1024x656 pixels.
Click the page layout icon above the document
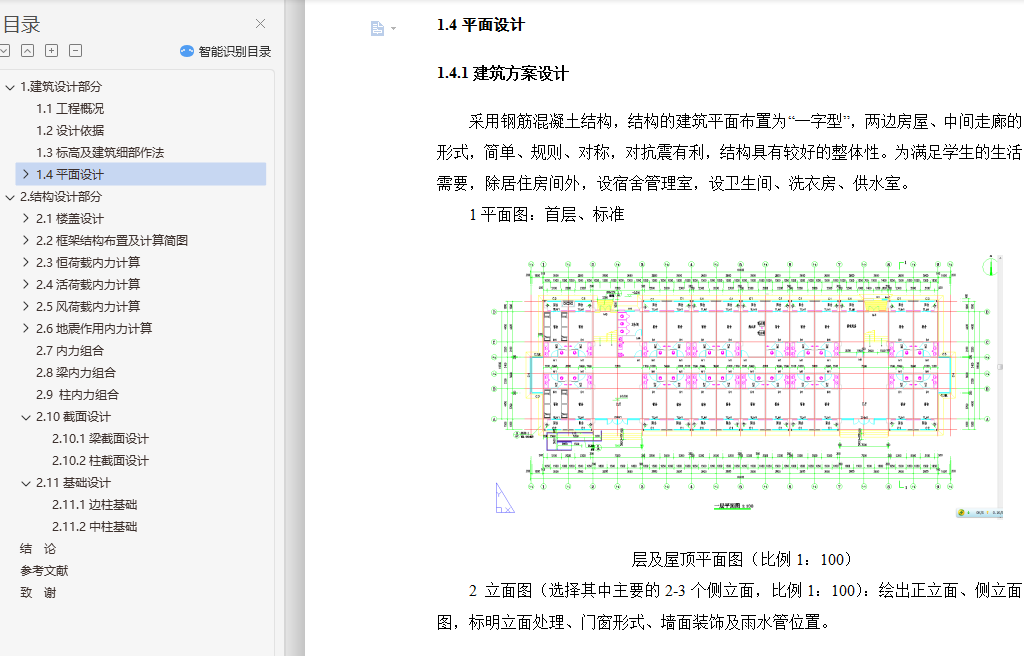[x=377, y=28]
